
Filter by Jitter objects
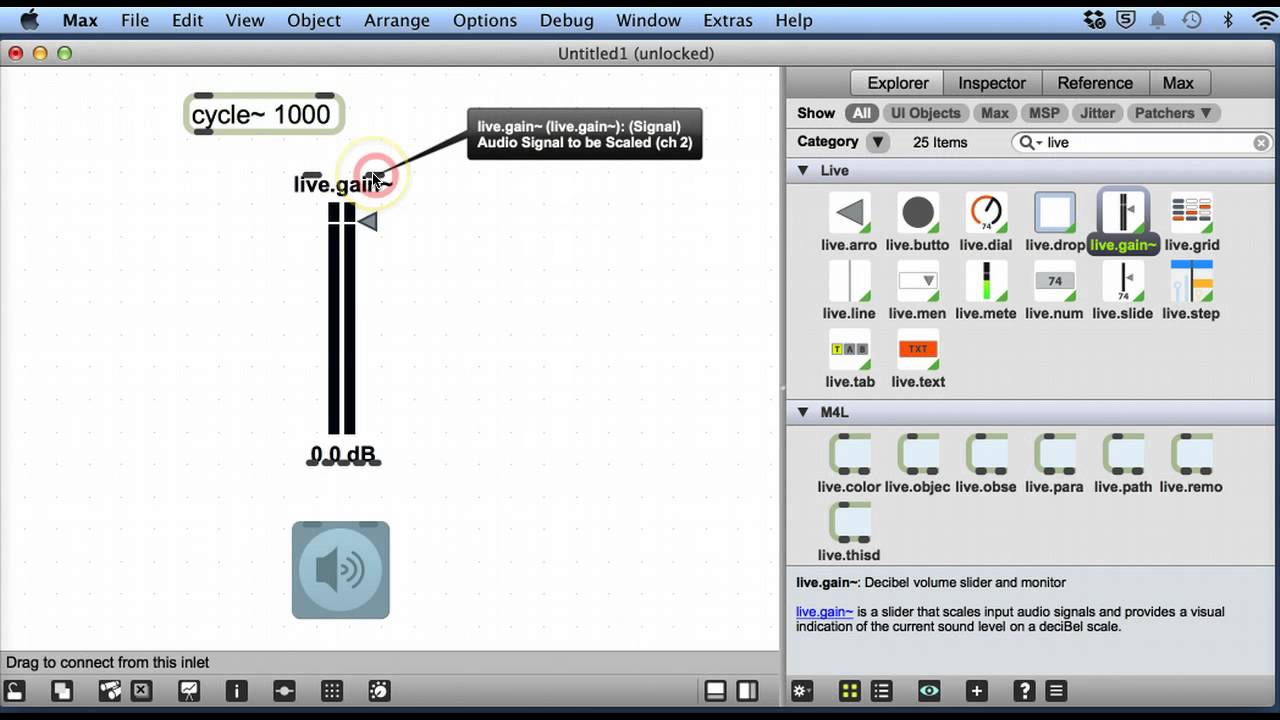(x=1097, y=113)
